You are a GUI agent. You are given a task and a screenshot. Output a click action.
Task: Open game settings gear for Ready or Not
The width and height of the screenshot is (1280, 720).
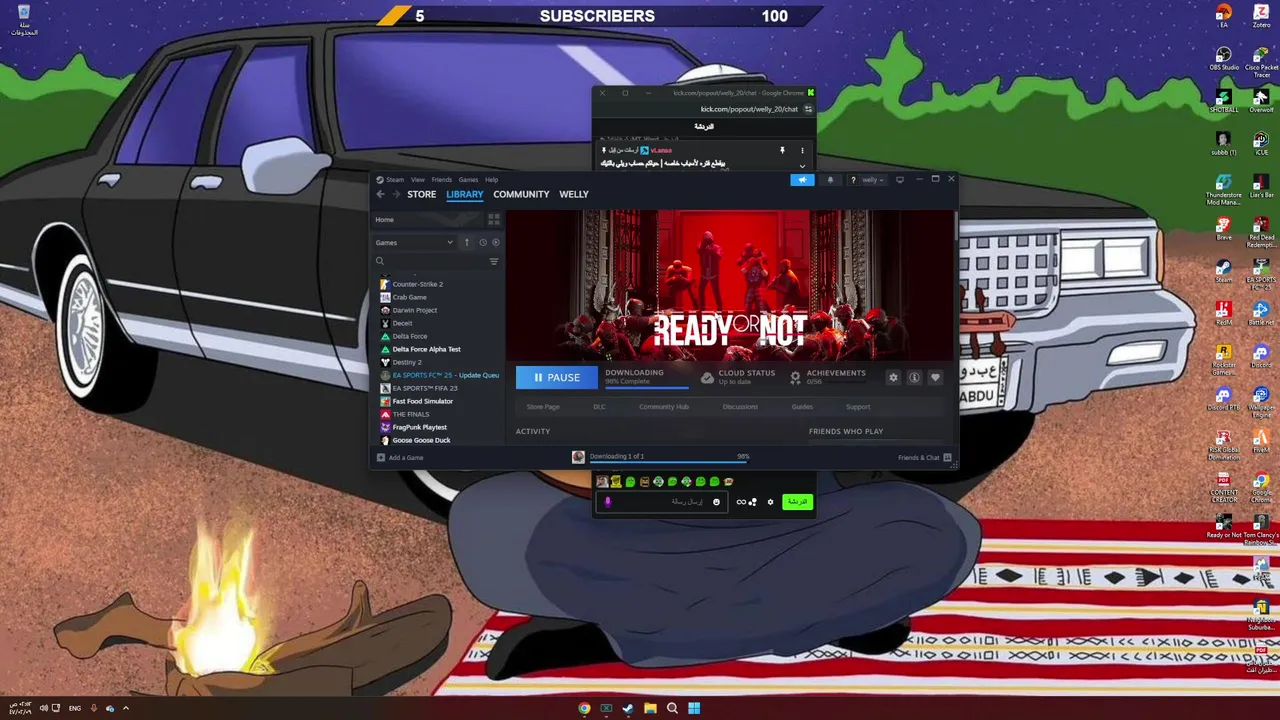point(893,377)
